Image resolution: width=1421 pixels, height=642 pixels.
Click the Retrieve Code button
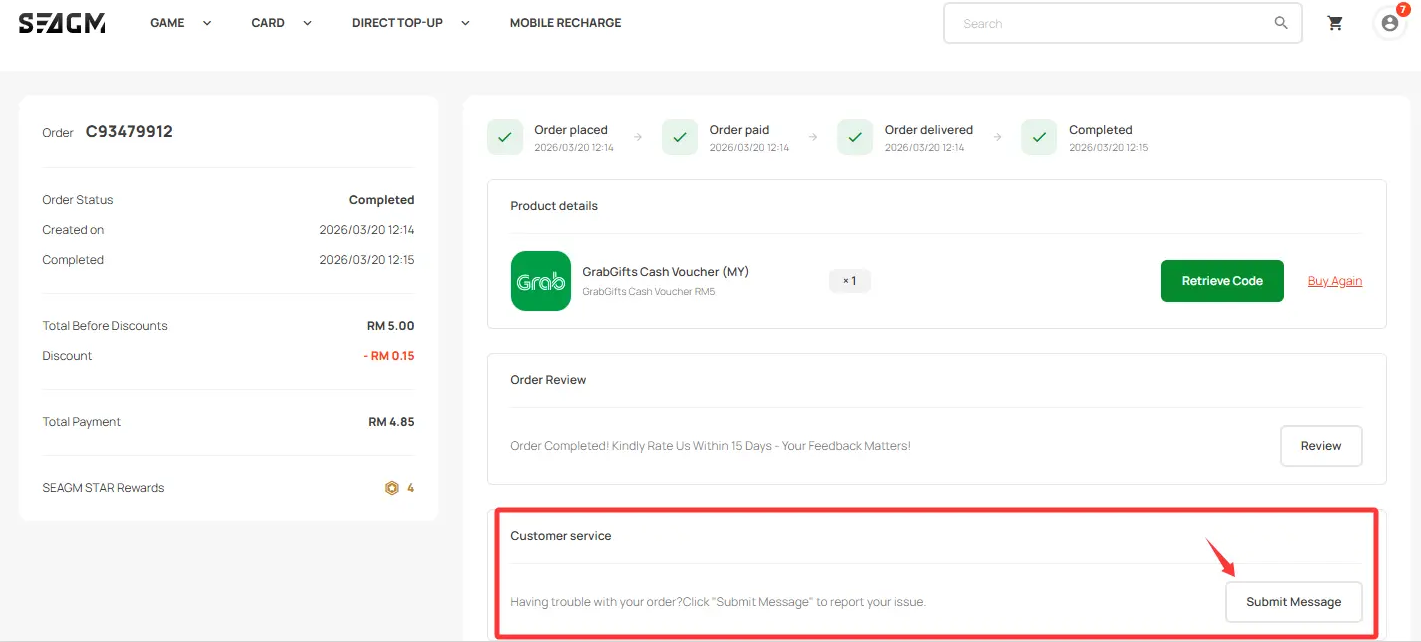1222,281
